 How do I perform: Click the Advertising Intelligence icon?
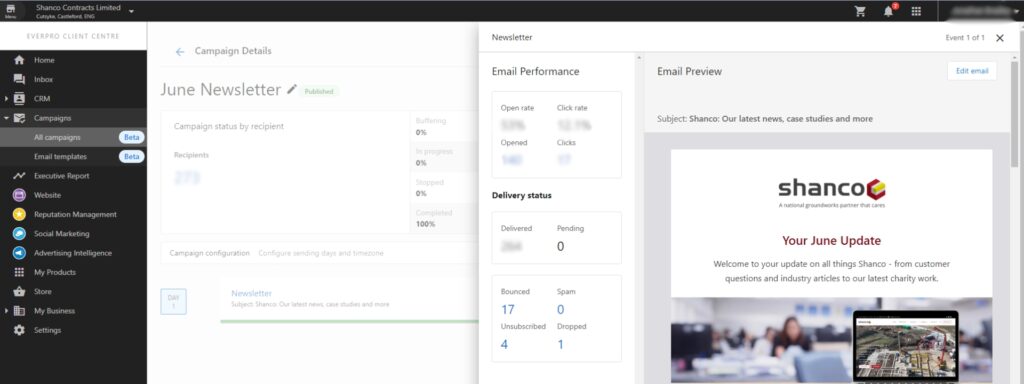[19, 253]
